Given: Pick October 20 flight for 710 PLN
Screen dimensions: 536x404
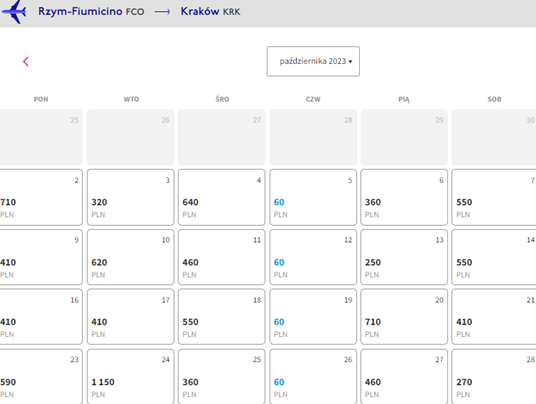Looking at the screenshot, I should (404, 317).
